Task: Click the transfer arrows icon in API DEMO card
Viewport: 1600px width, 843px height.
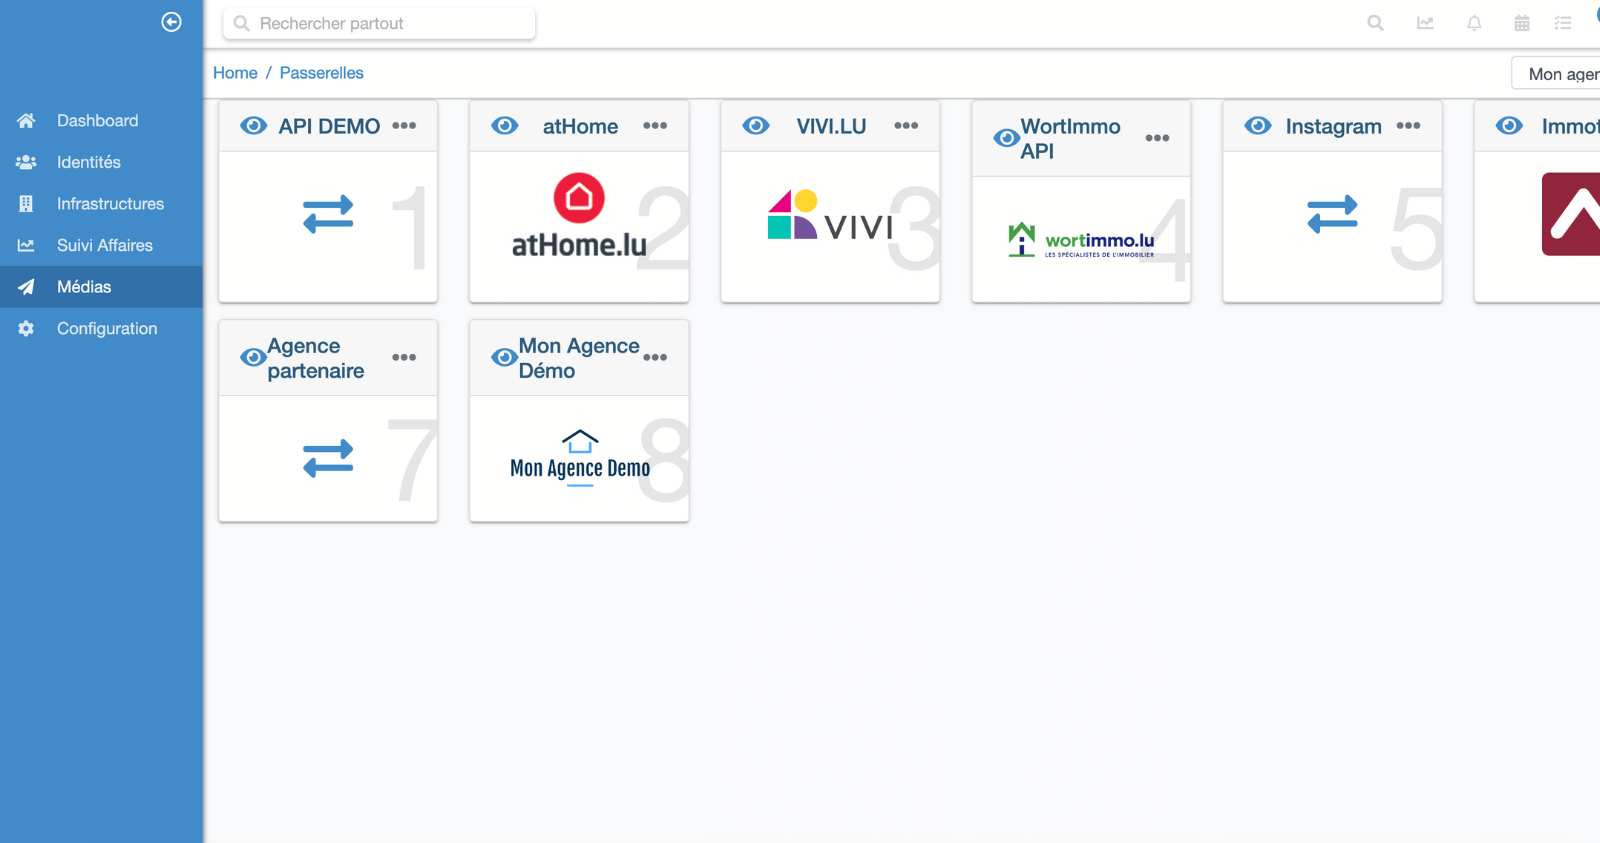Action: click(x=328, y=214)
